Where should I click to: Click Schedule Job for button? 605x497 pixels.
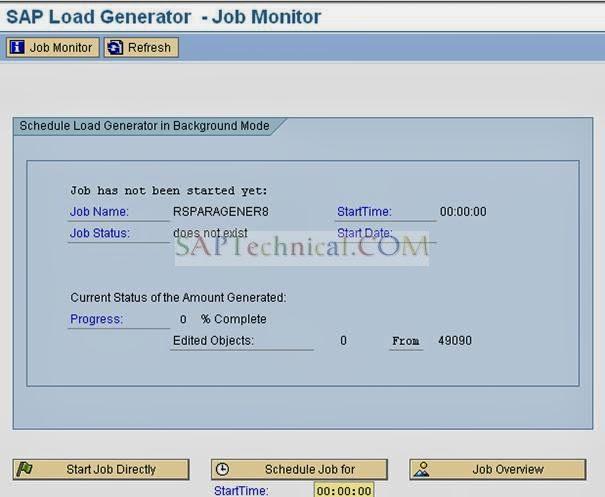(x=299, y=469)
